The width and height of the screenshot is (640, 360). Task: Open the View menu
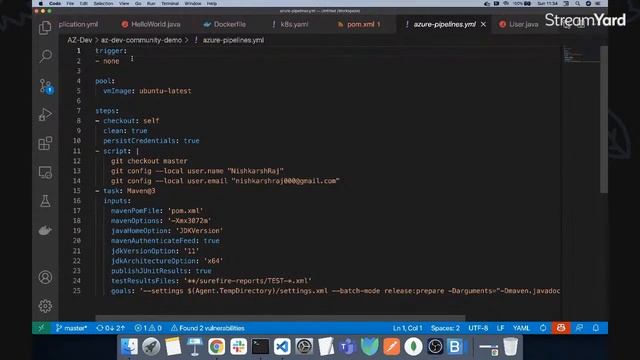tap(124, 4)
